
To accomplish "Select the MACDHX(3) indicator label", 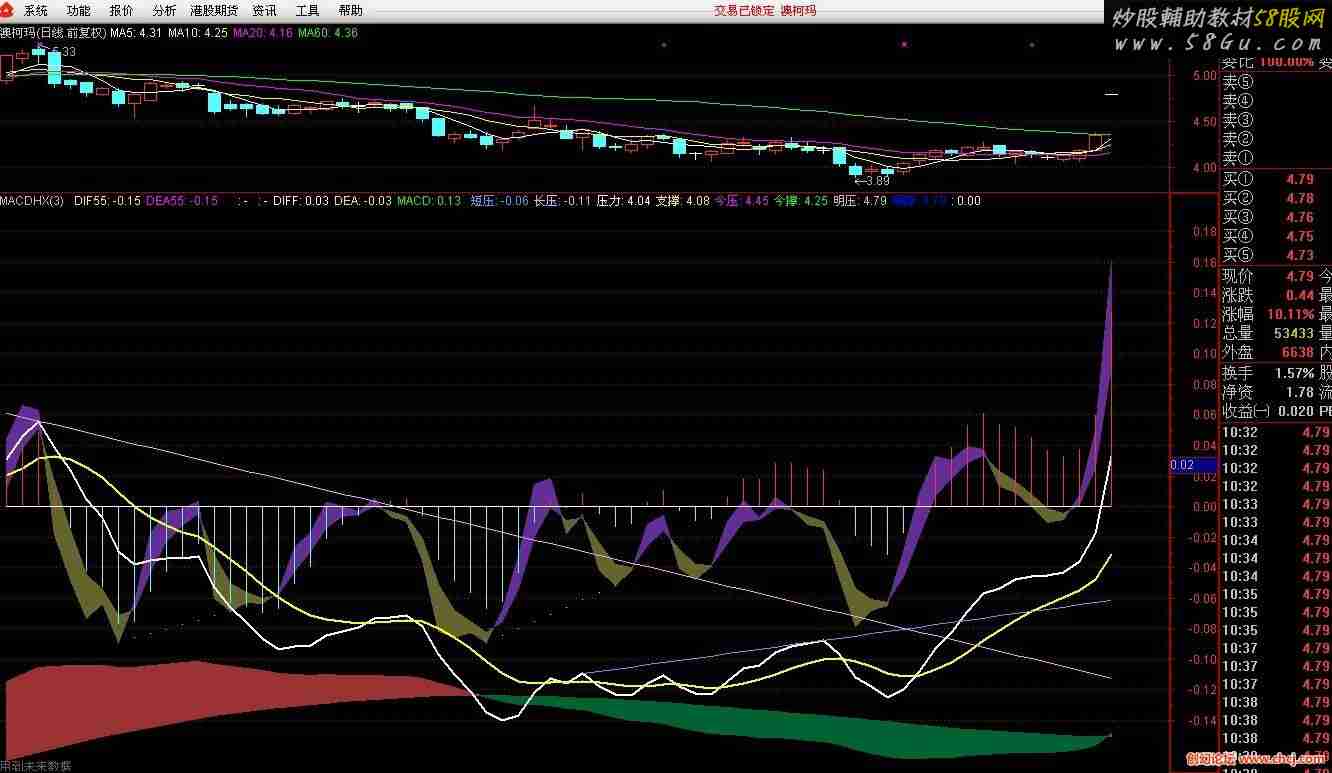I will pos(32,201).
